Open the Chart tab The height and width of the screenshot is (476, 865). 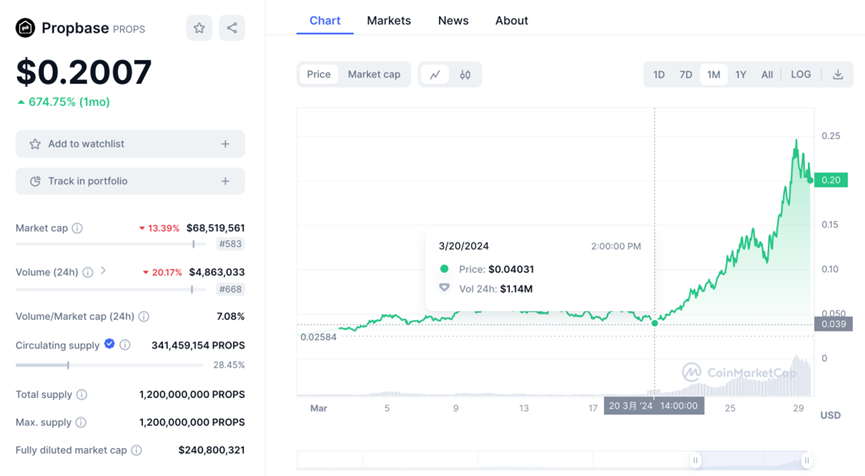click(x=325, y=20)
